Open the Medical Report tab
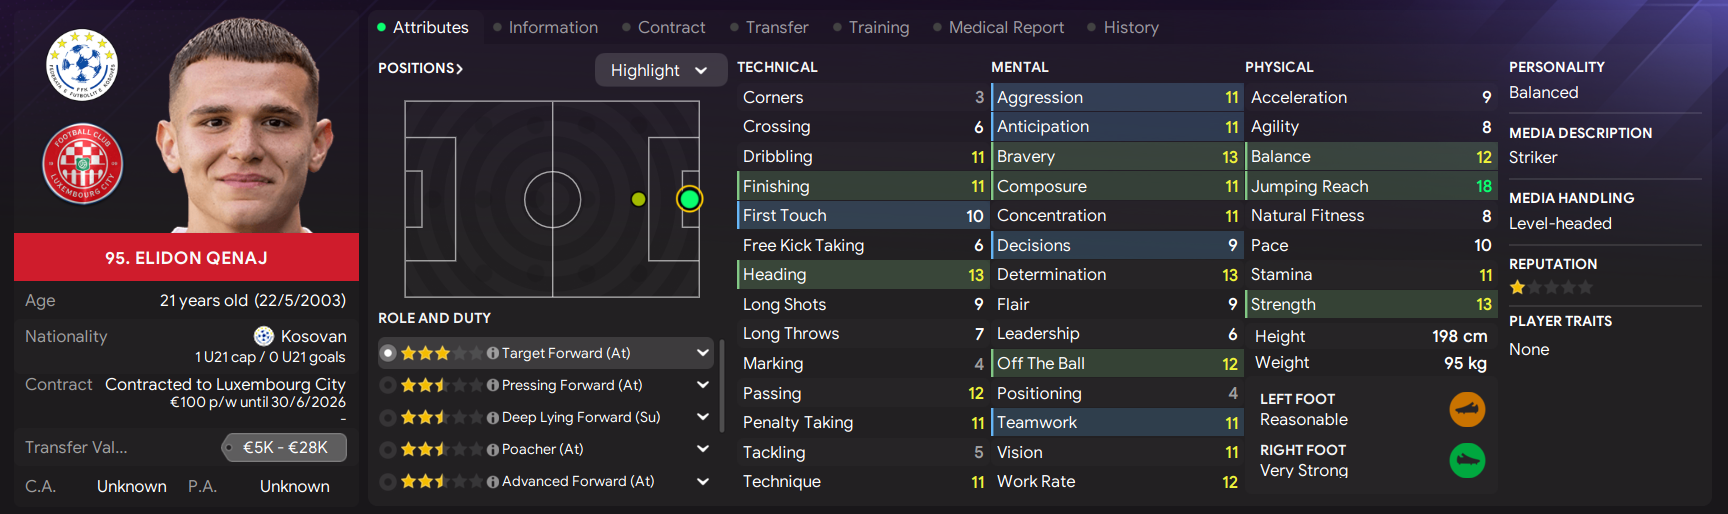 998,27
